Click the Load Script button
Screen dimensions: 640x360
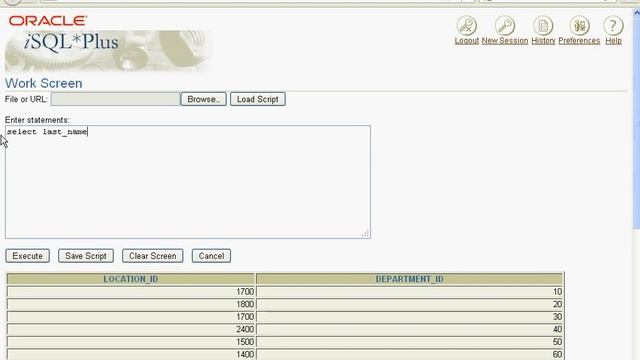pos(258,99)
